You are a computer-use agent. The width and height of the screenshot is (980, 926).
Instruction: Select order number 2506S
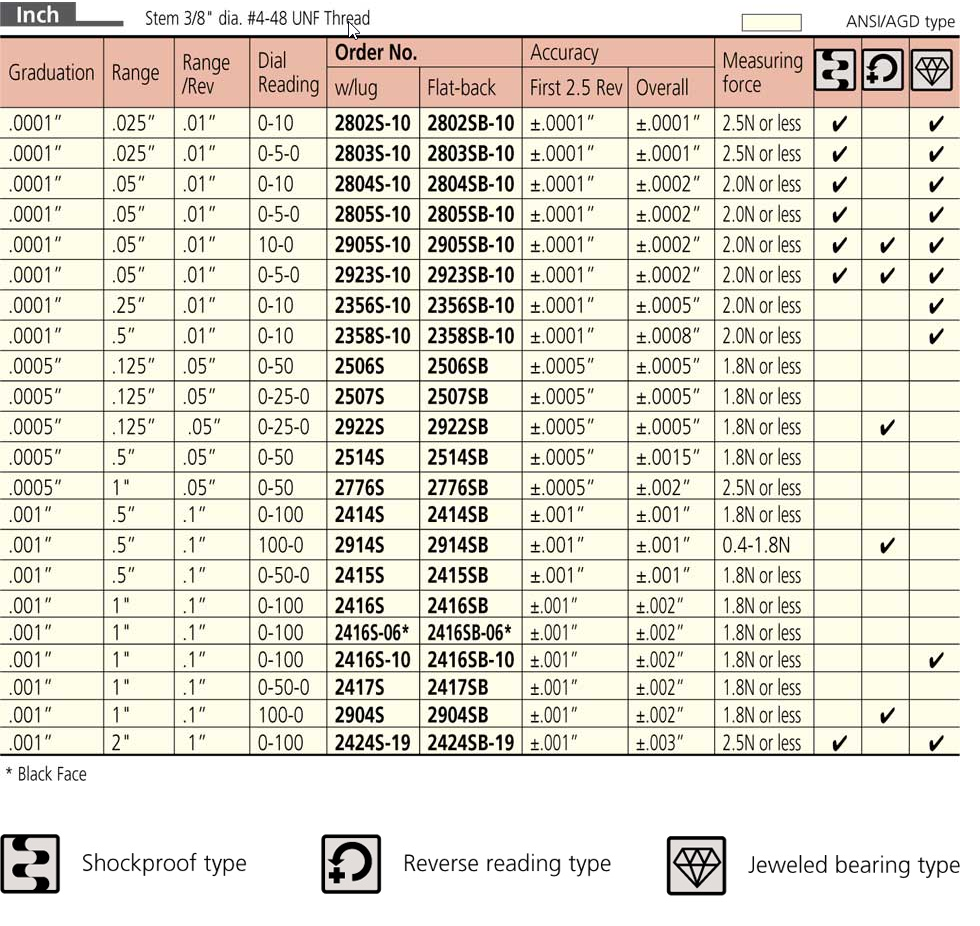click(359, 367)
